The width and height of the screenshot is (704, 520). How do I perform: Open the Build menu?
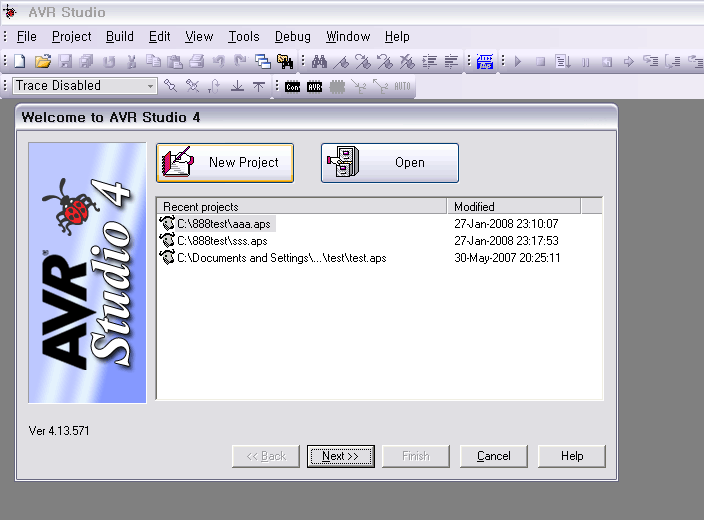pos(120,36)
